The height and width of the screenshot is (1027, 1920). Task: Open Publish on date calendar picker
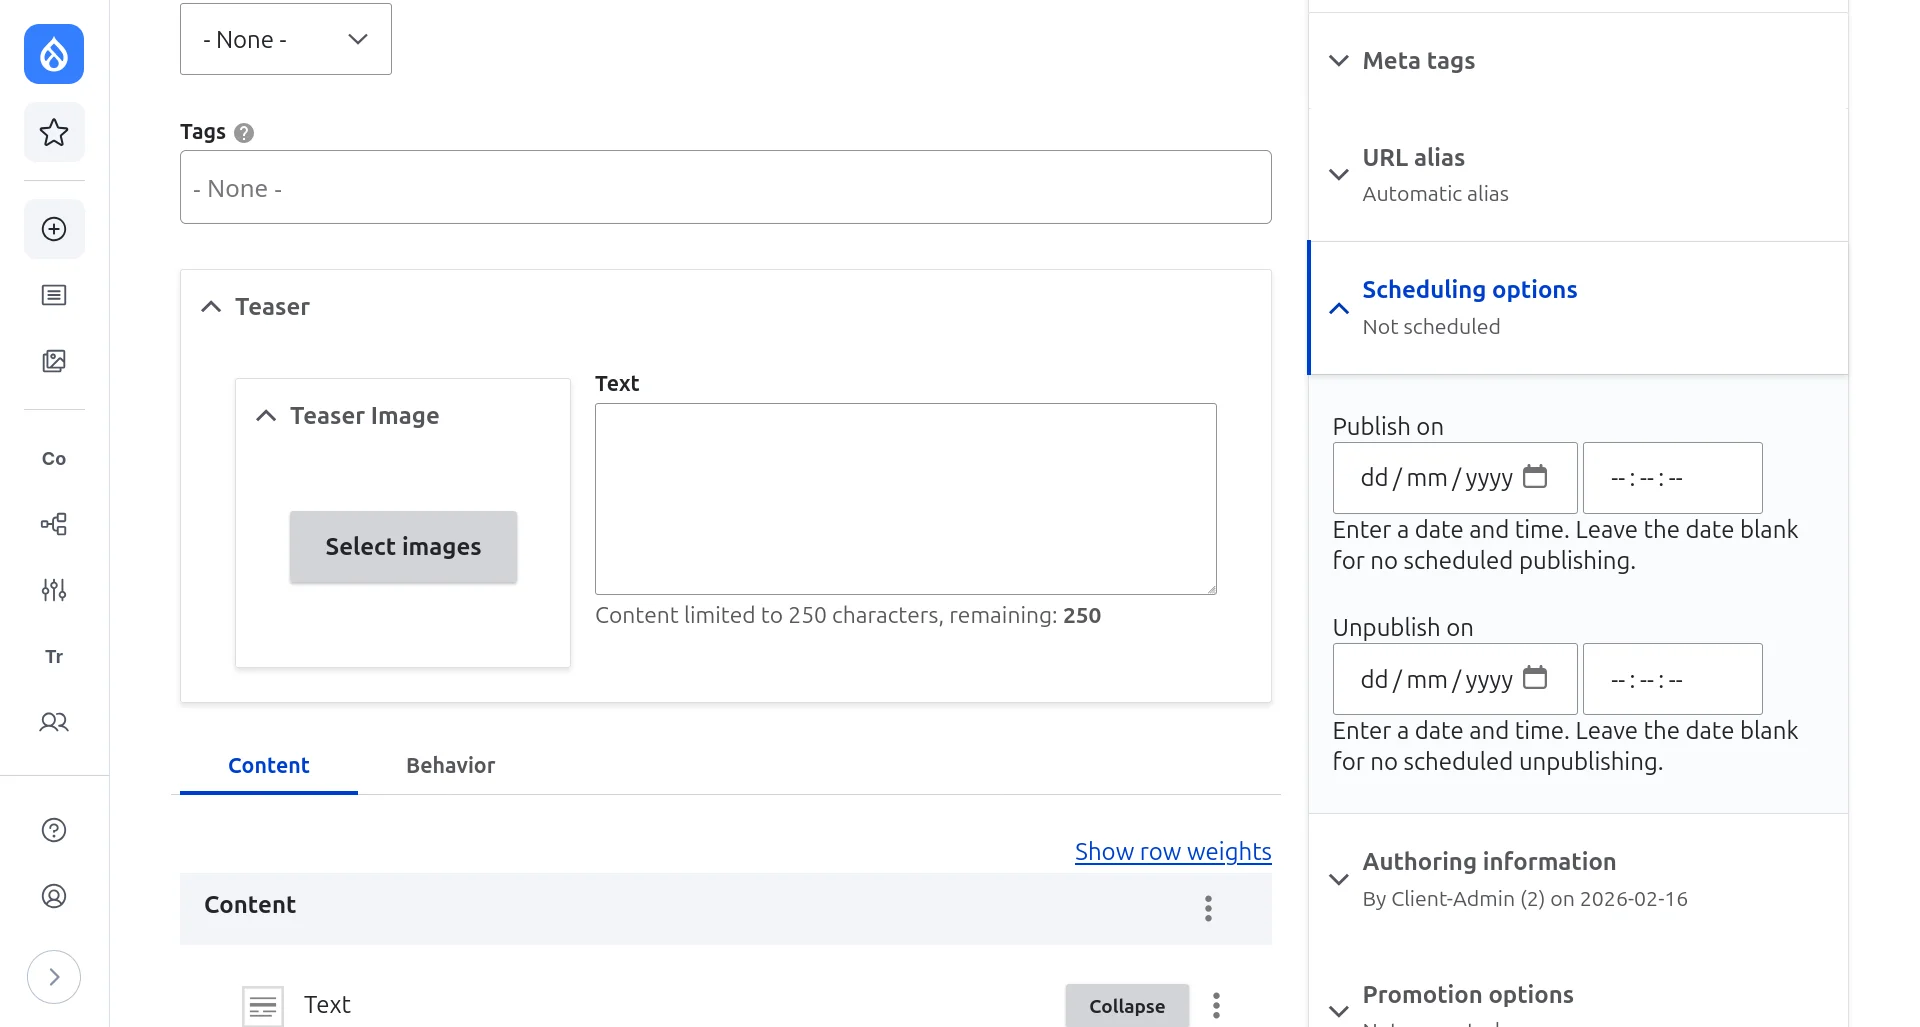coord(1535,477)
